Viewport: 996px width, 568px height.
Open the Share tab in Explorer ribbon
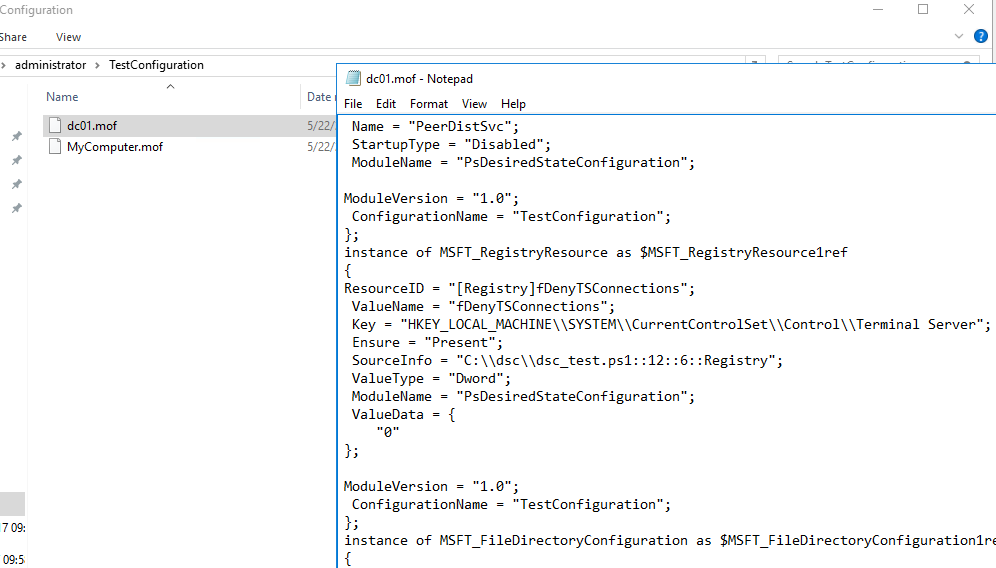(x=13, y=37)
